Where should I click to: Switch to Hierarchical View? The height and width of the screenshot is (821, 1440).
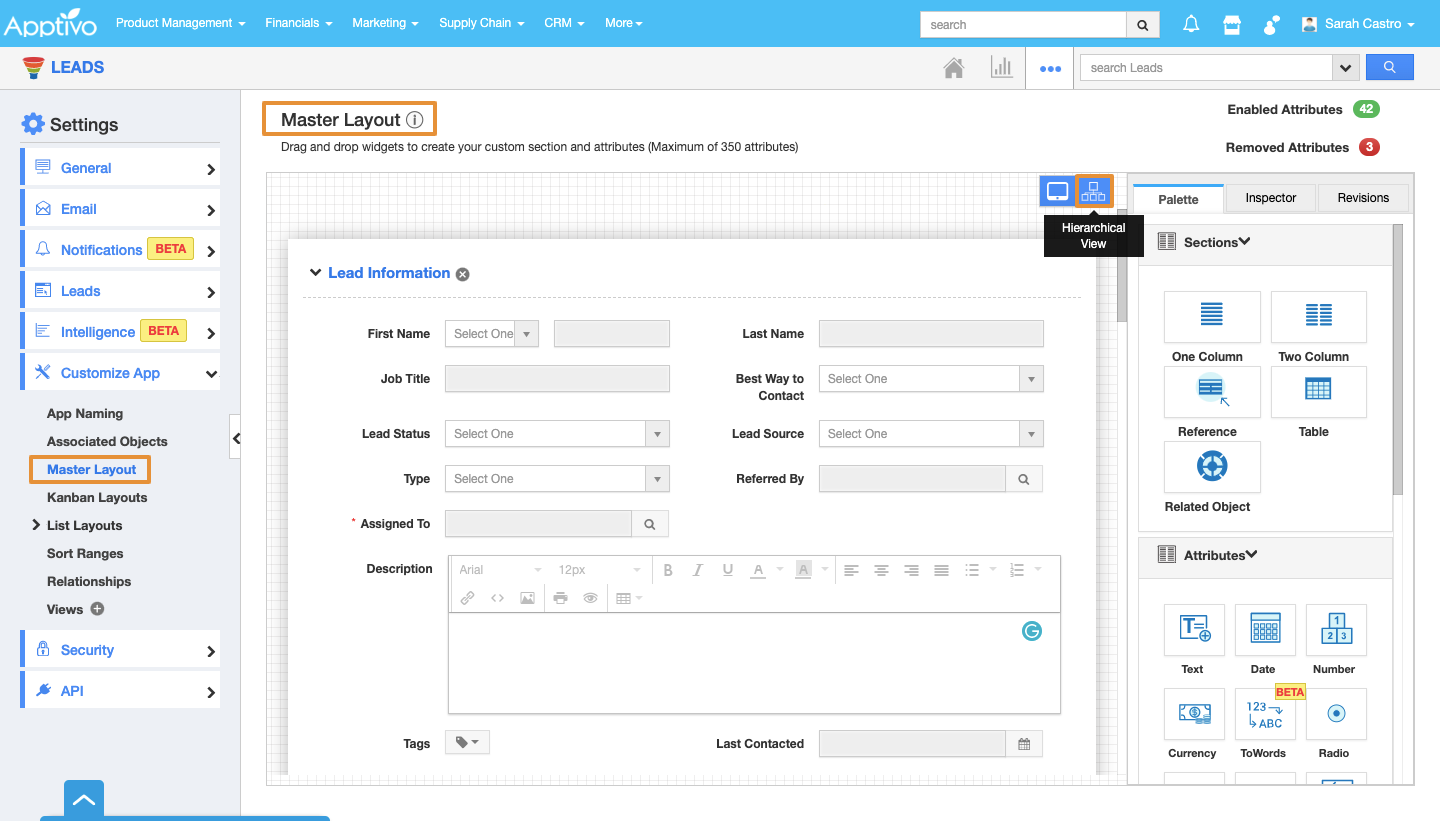pos(1094,191)
